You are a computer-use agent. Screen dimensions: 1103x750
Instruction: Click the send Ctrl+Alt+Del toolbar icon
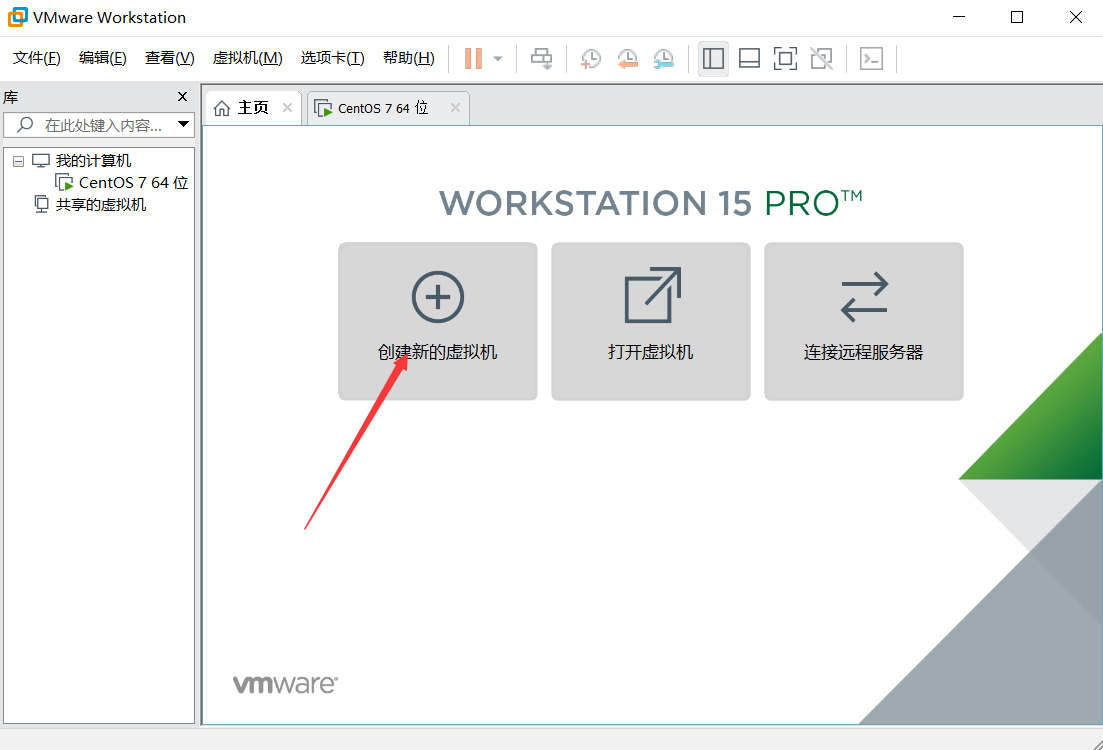point(542,58)
